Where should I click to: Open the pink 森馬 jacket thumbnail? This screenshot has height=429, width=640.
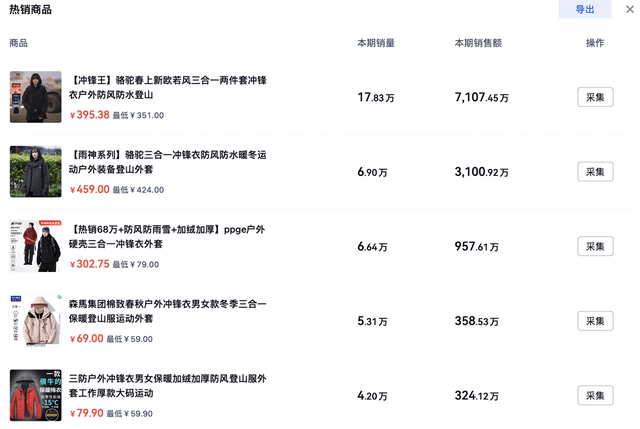click(x=36, y=321)
